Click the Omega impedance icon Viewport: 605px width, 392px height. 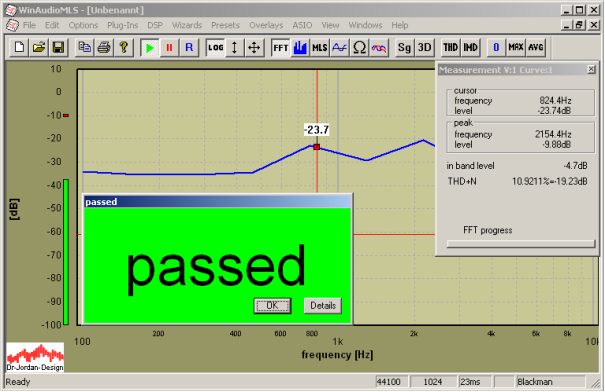(x=359, y=47)
